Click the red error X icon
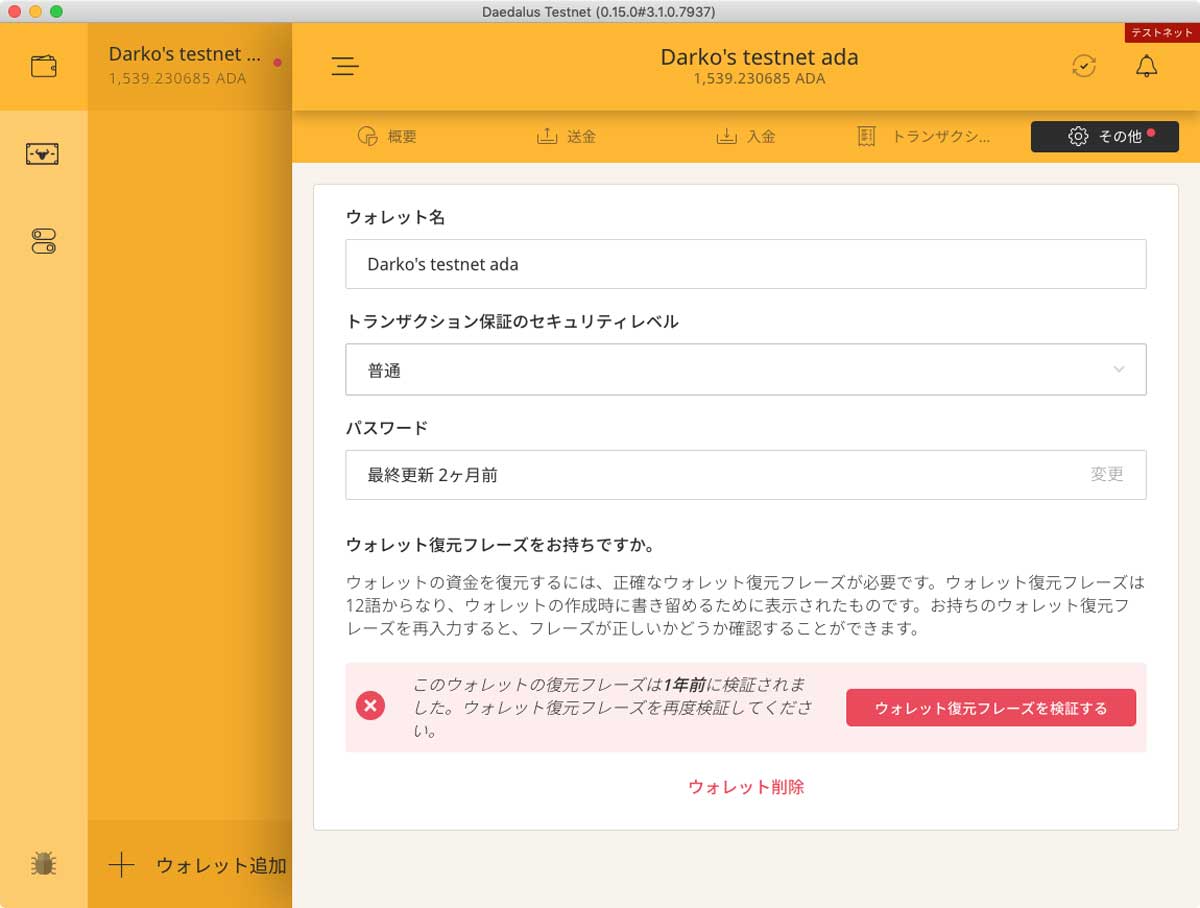1200x908 pixels. pyautogui.click(x=370, y=706)
